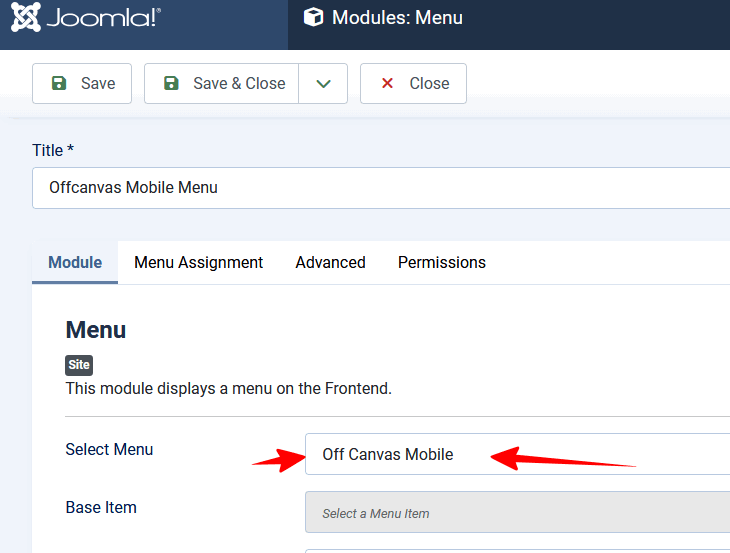Open the Base Item 'Select a Menu Item' dropdown

coord(517,512)
